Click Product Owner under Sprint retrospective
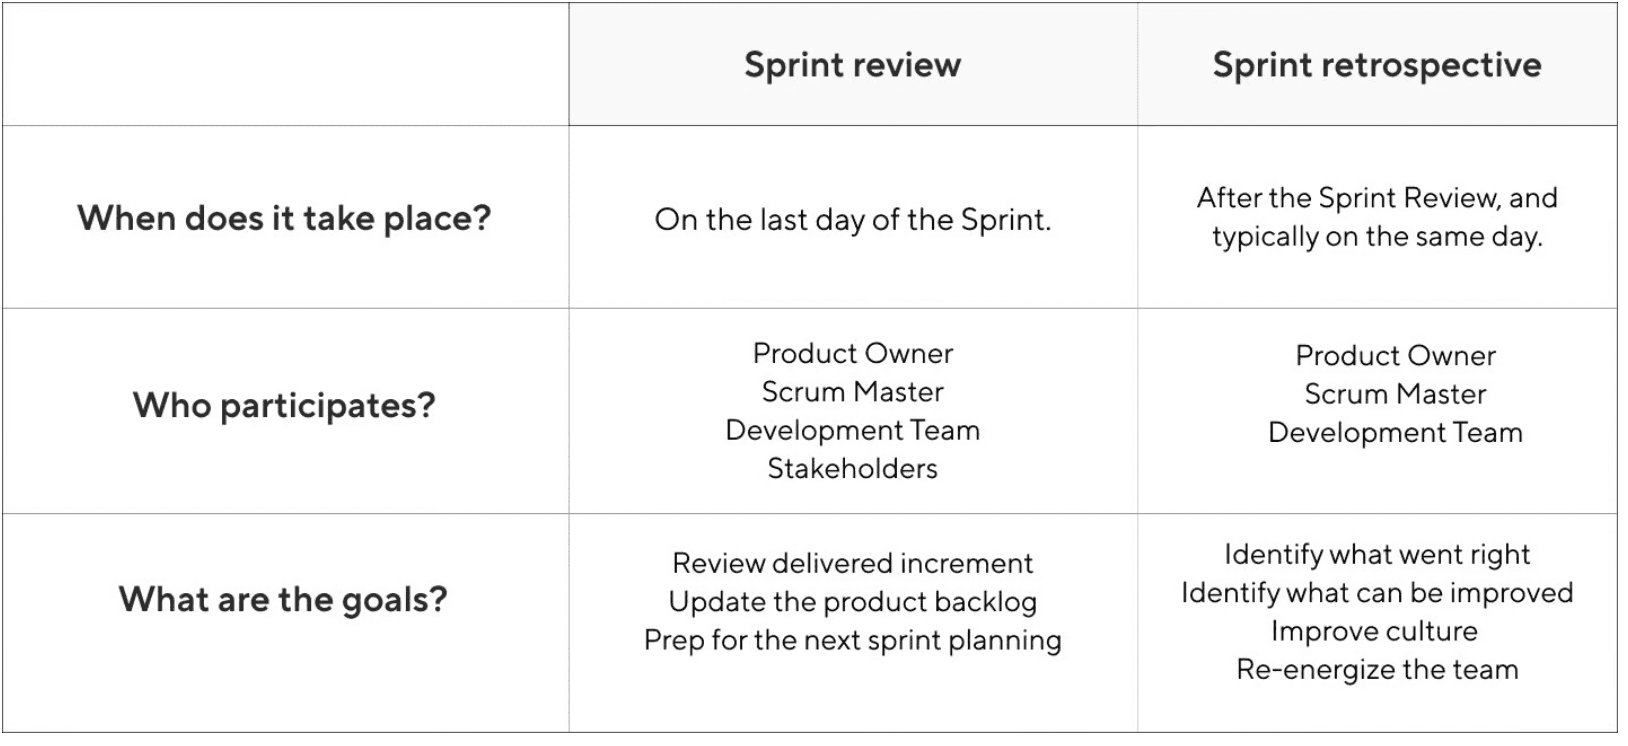Viewport: 1628px width, 746px height. 1396,355
